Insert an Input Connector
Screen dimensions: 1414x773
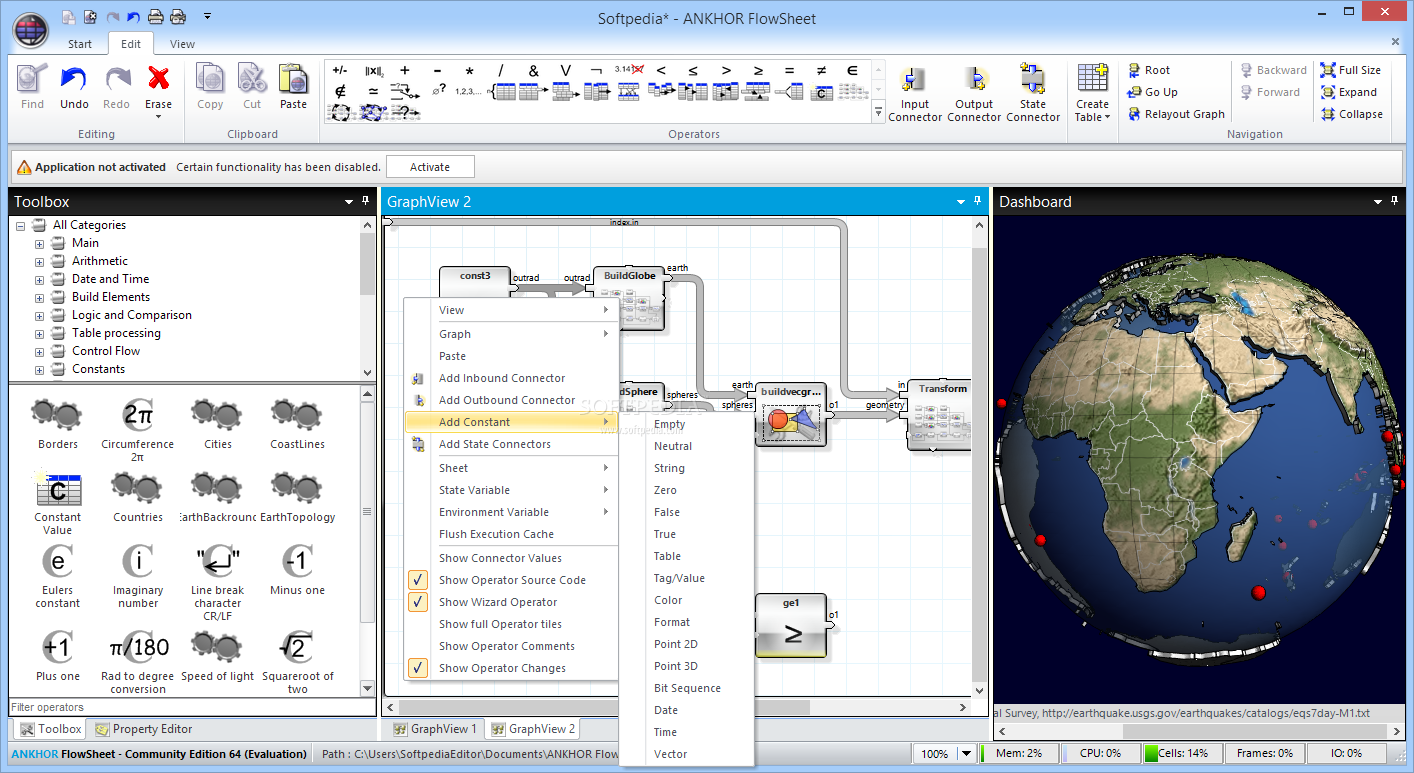pyautogui.click(x=915, y=93)
